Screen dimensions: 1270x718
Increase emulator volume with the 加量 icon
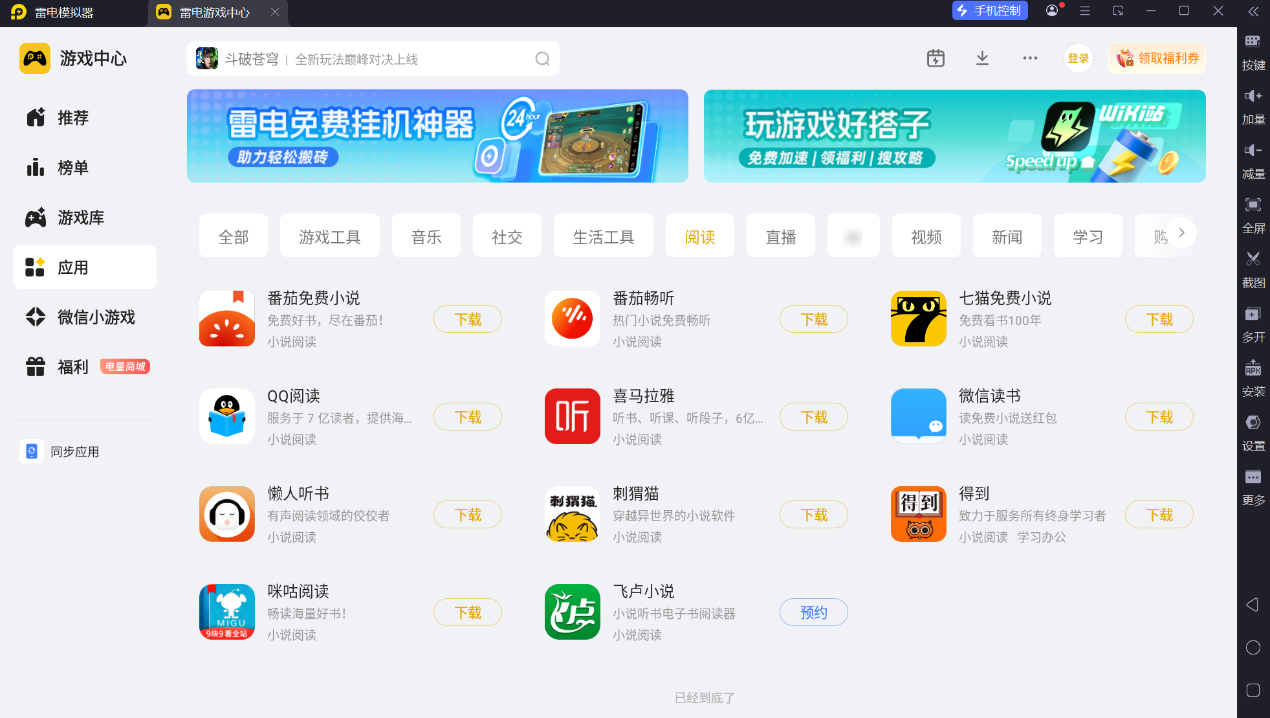[1253, 110]
